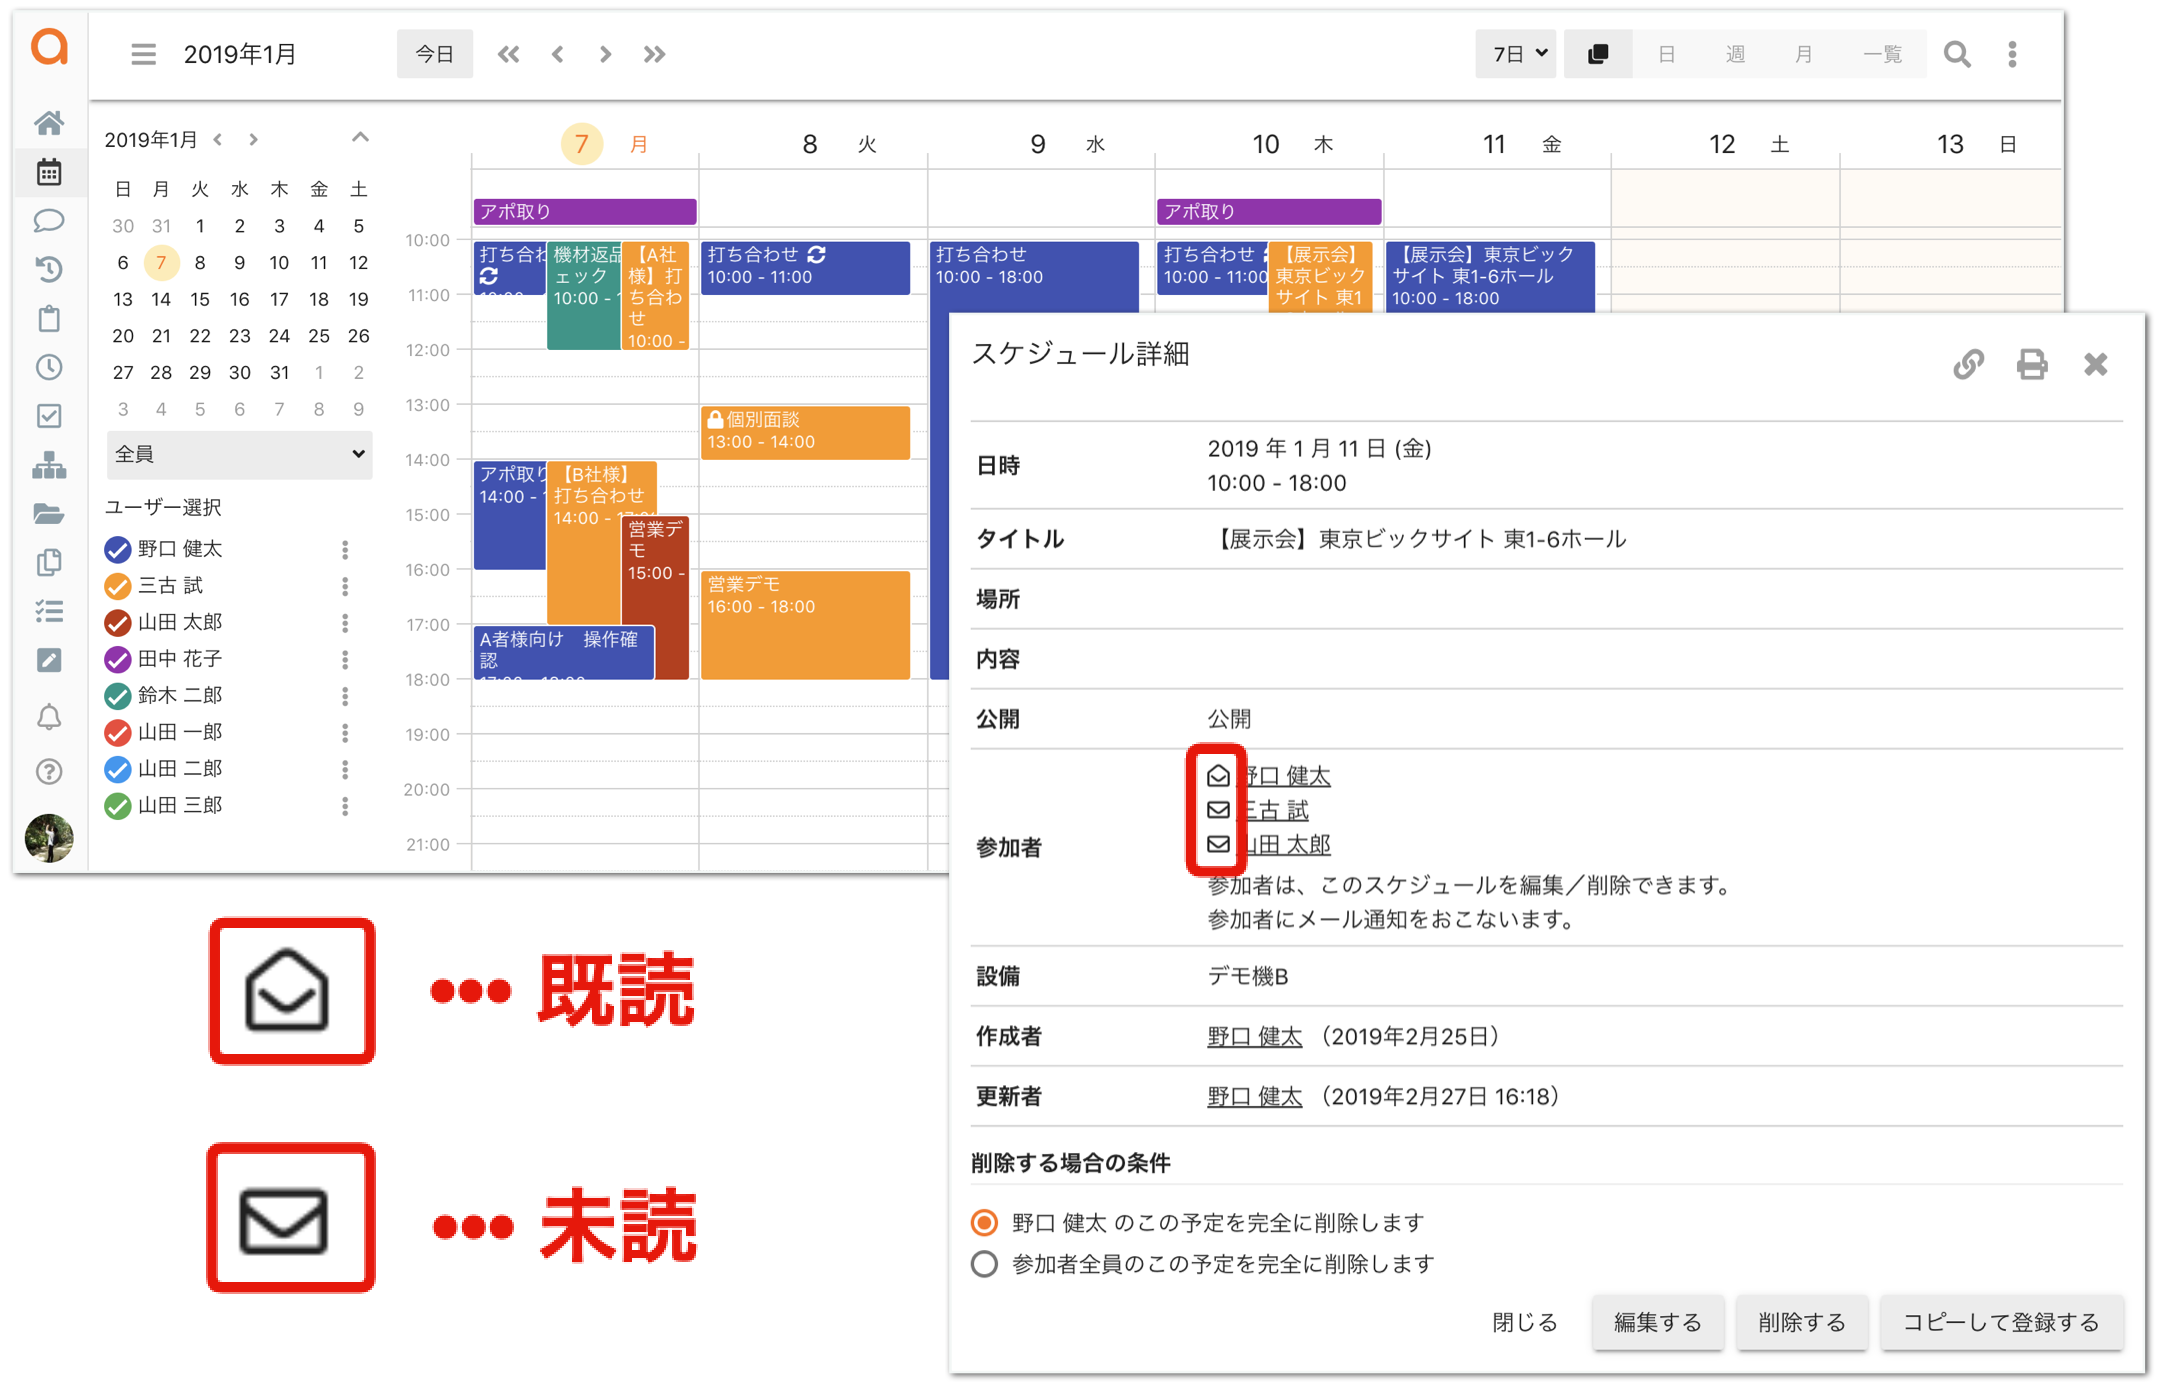Switch to 日 day view

click(x=1666, y=54)
